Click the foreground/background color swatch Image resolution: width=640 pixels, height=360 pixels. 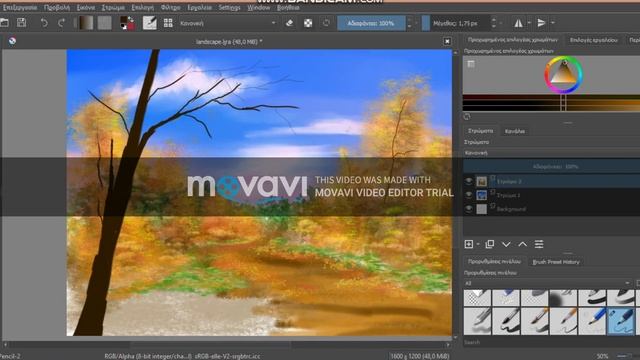[x=127, y=23]
